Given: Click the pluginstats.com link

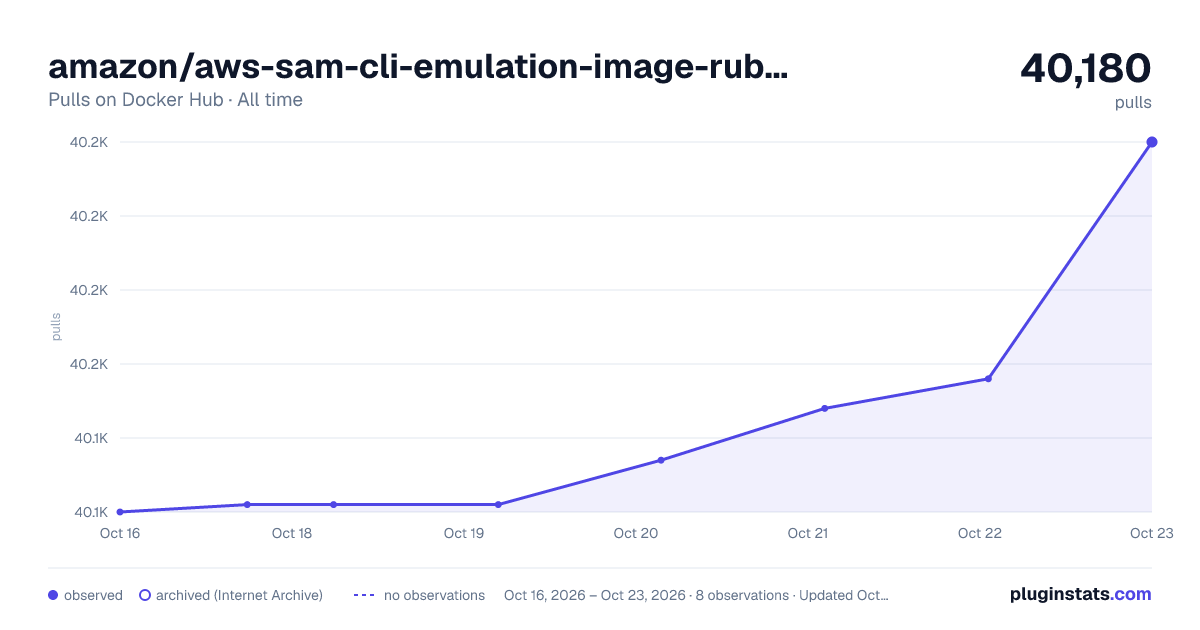Looking at the screenshot, I should [1080, 594].
